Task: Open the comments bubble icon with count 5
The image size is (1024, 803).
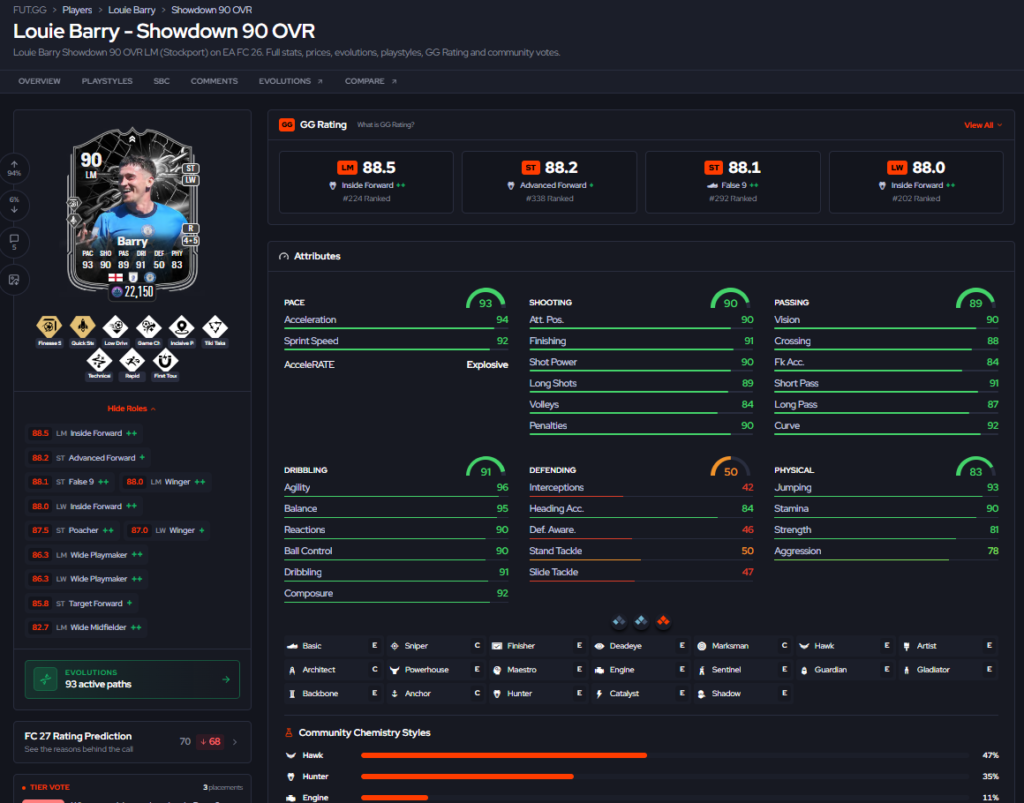Action: (14, 242)
